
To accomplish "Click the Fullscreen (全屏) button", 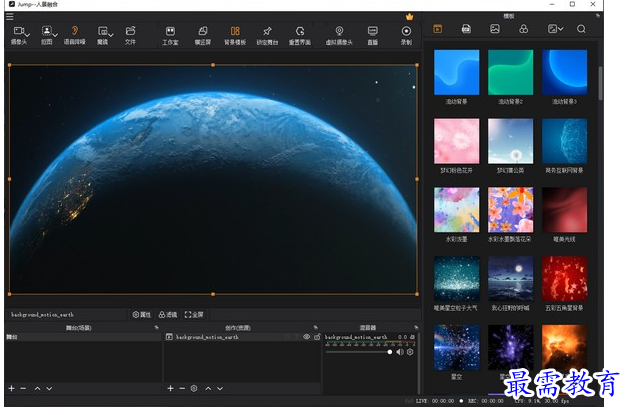I will click(194, 315).
